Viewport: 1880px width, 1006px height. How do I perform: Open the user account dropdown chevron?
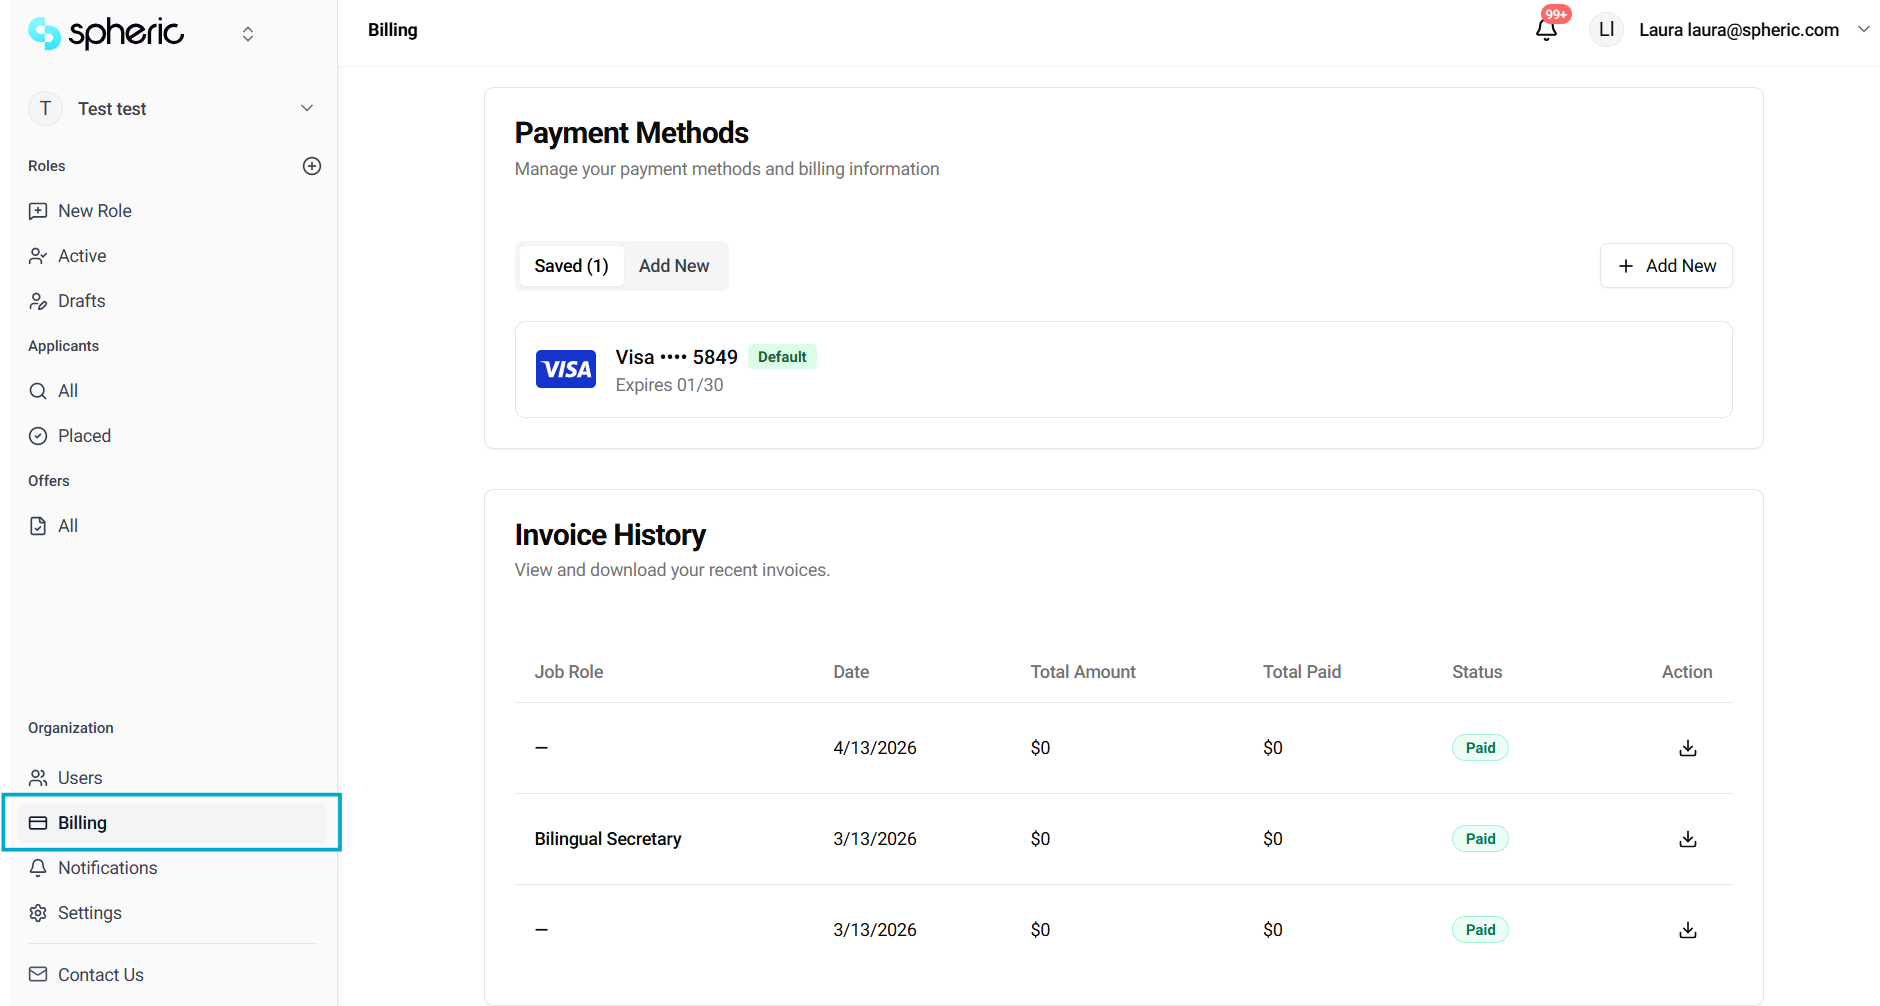point(1863,30)
